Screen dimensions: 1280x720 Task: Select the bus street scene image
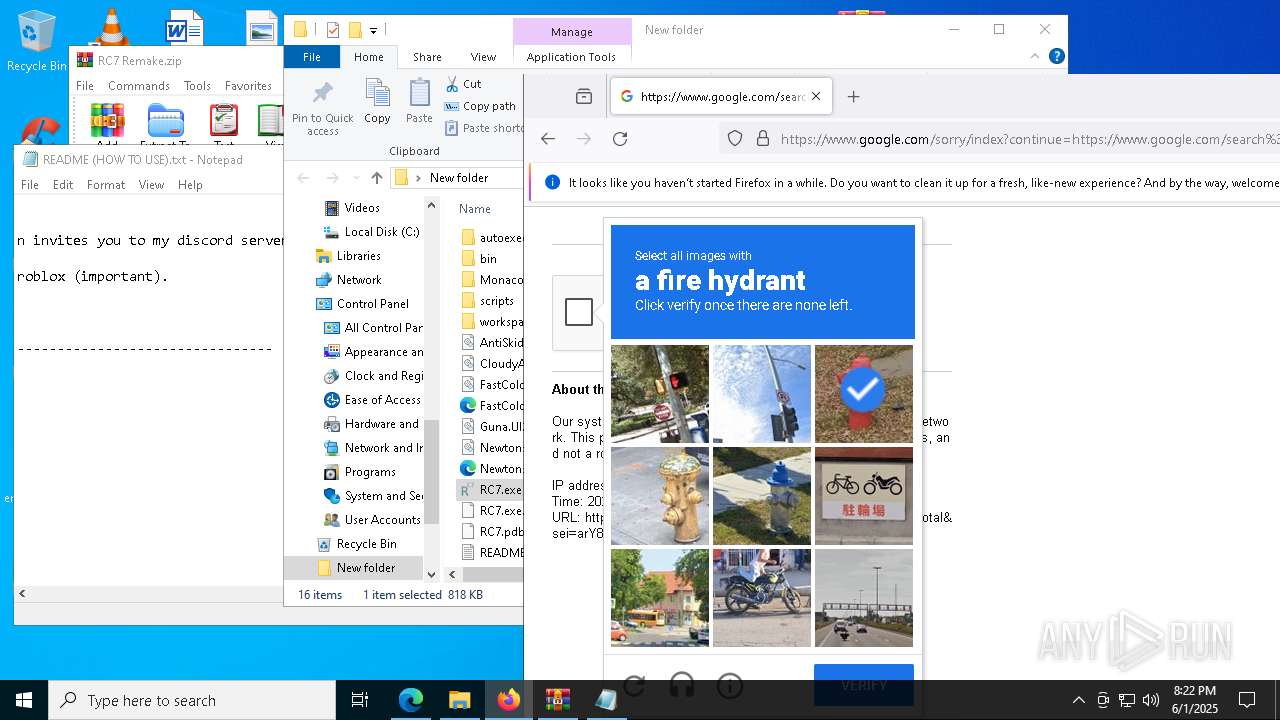(x=660, y=598)
